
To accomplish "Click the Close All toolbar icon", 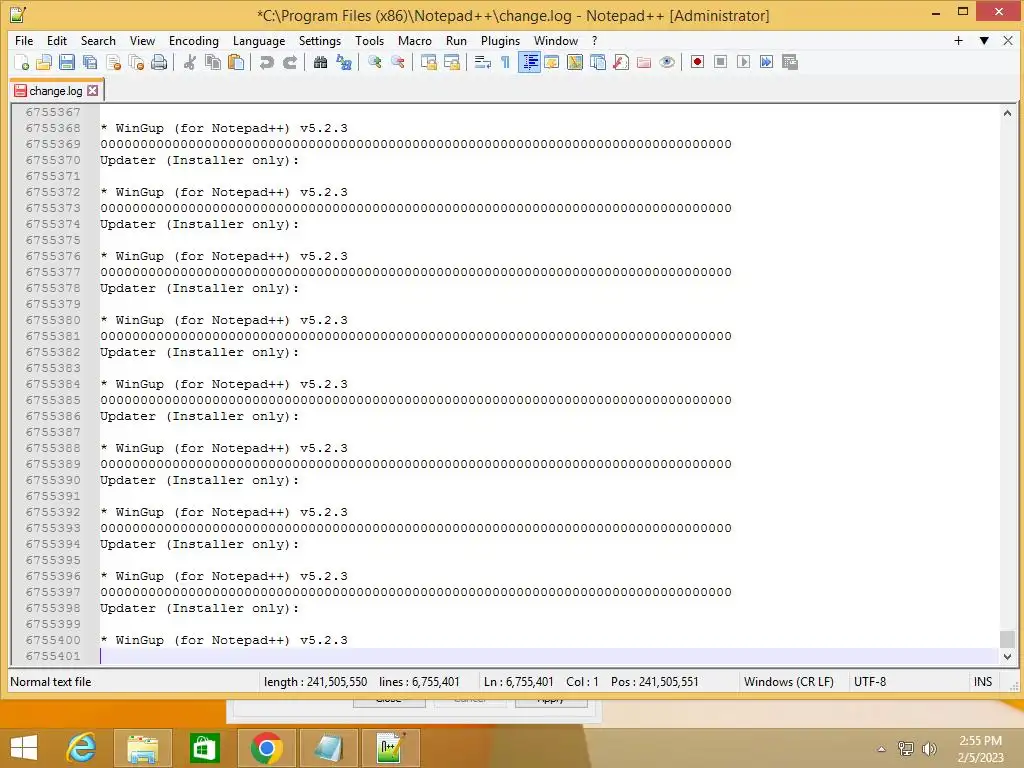I will click(x=136, y=62).
